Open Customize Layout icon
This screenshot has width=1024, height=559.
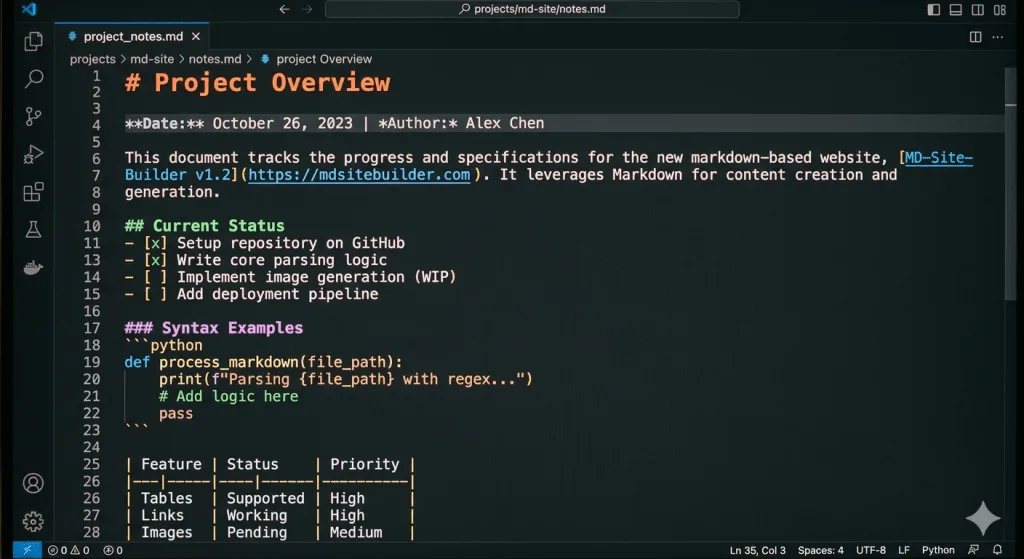1000,9
